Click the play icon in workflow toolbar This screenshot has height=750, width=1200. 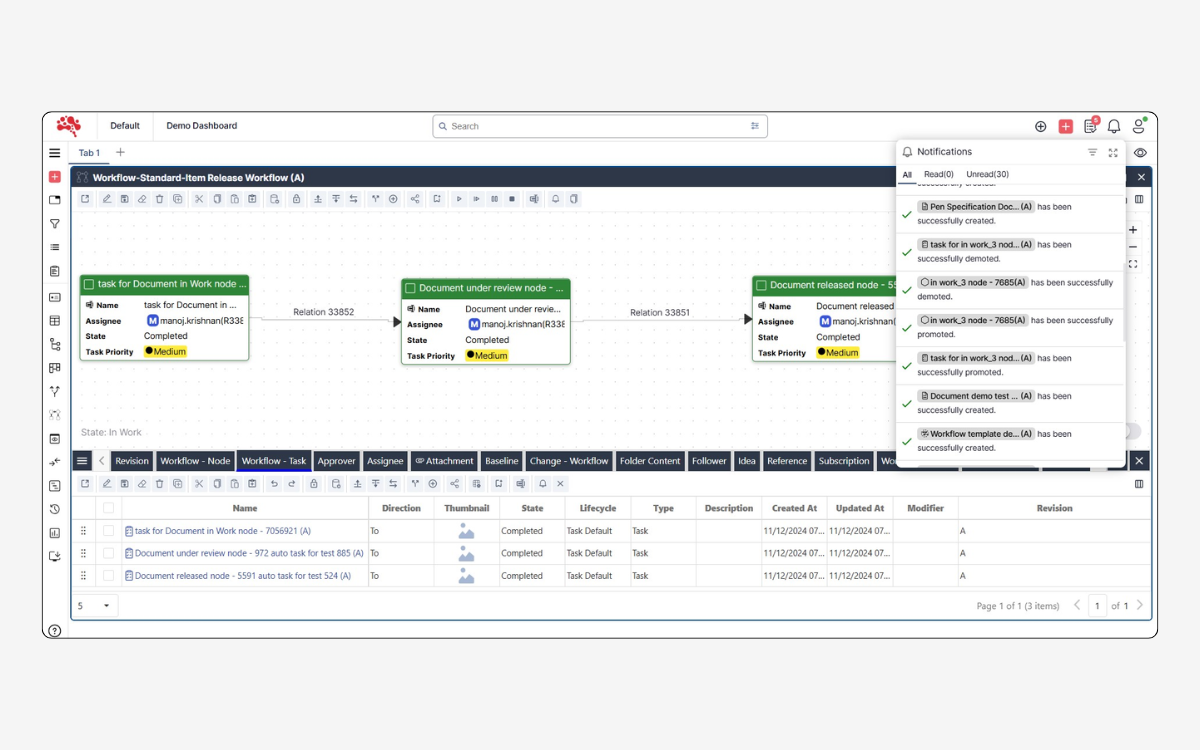(x=459, y=199)
